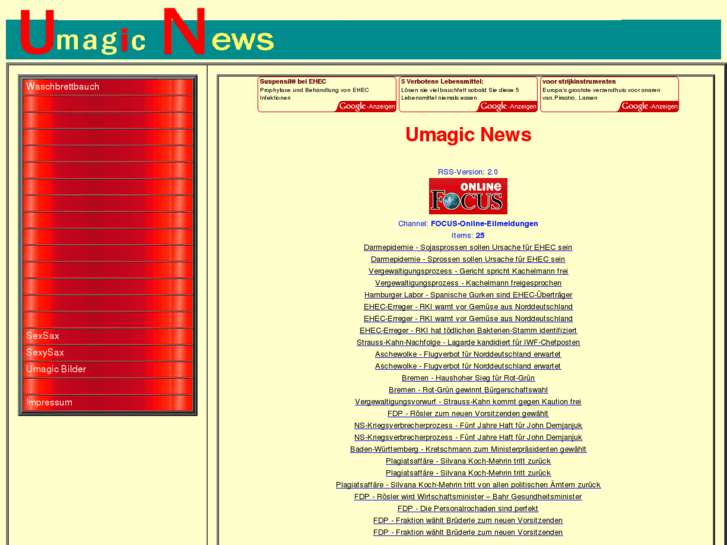
Task: Open the Waschbrettbauch menu entry
Action: 108,87
